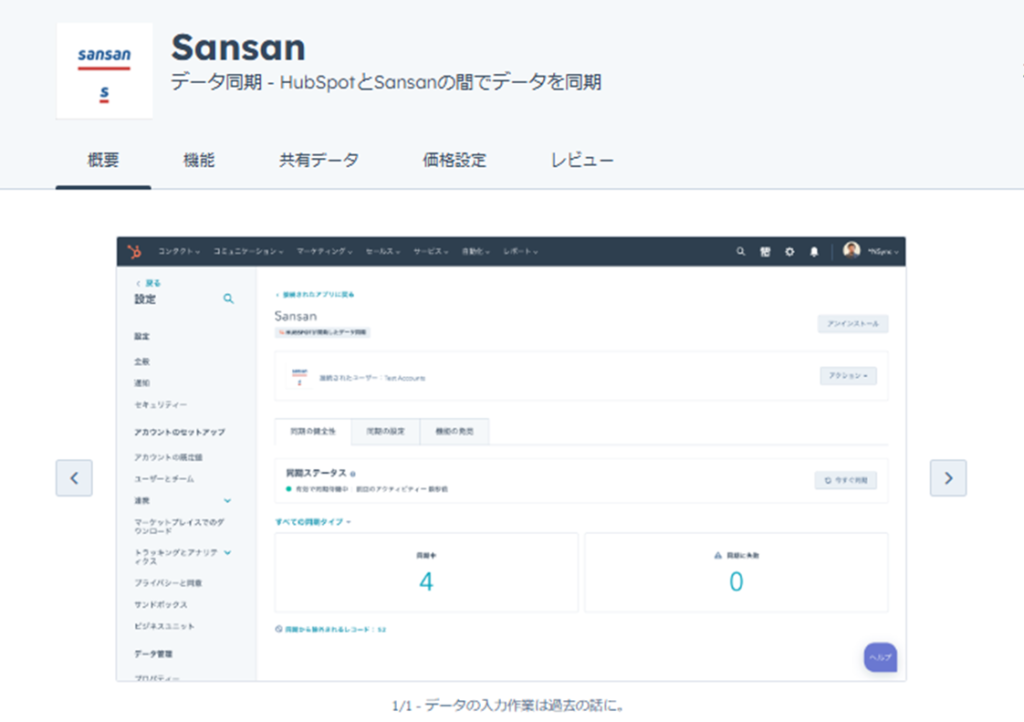Expand トラッキングとアナリティクス sidebar chevron
Image resolution: width=1024 pixels, height=722 pixels.
click(227, 552)
